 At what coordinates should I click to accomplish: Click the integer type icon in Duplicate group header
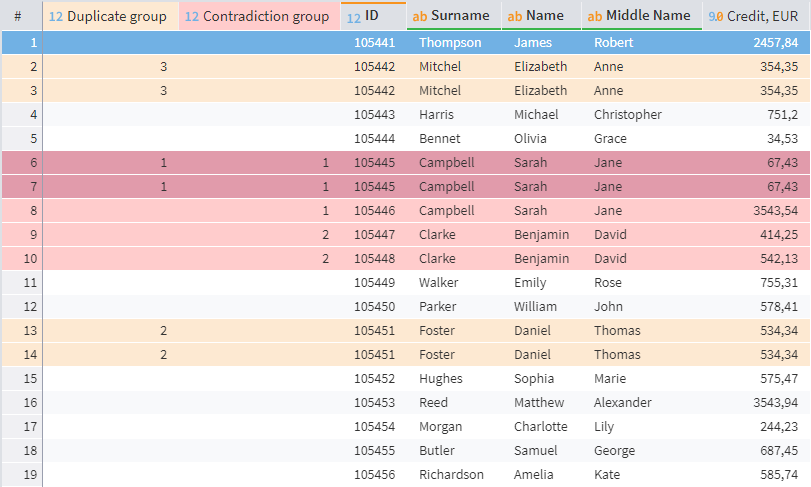tap(56, 16)
